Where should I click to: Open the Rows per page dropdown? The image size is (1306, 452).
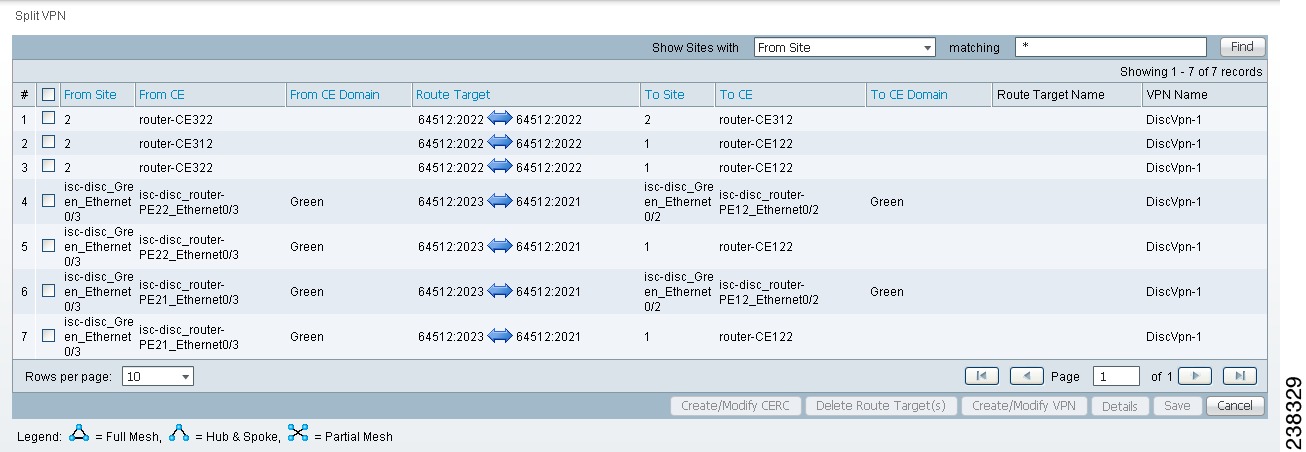click(158, 376)
